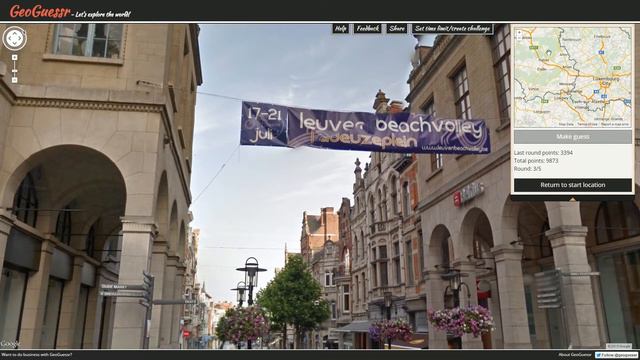Zoom in the guess mini map
640x360 pixels.
click(519, 32)
